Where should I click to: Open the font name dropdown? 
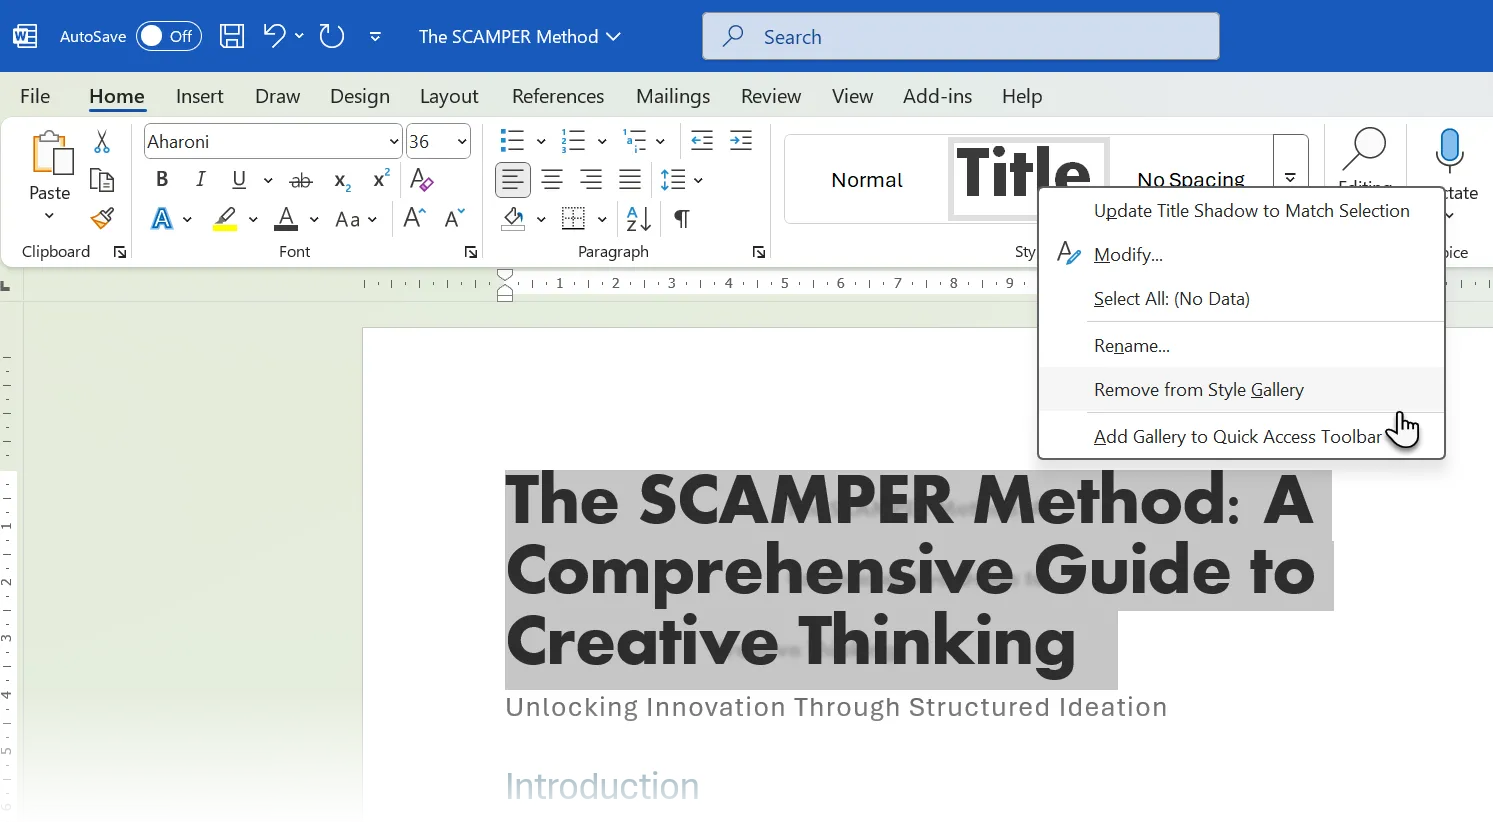pyautogui.click(x=393, y=142)
